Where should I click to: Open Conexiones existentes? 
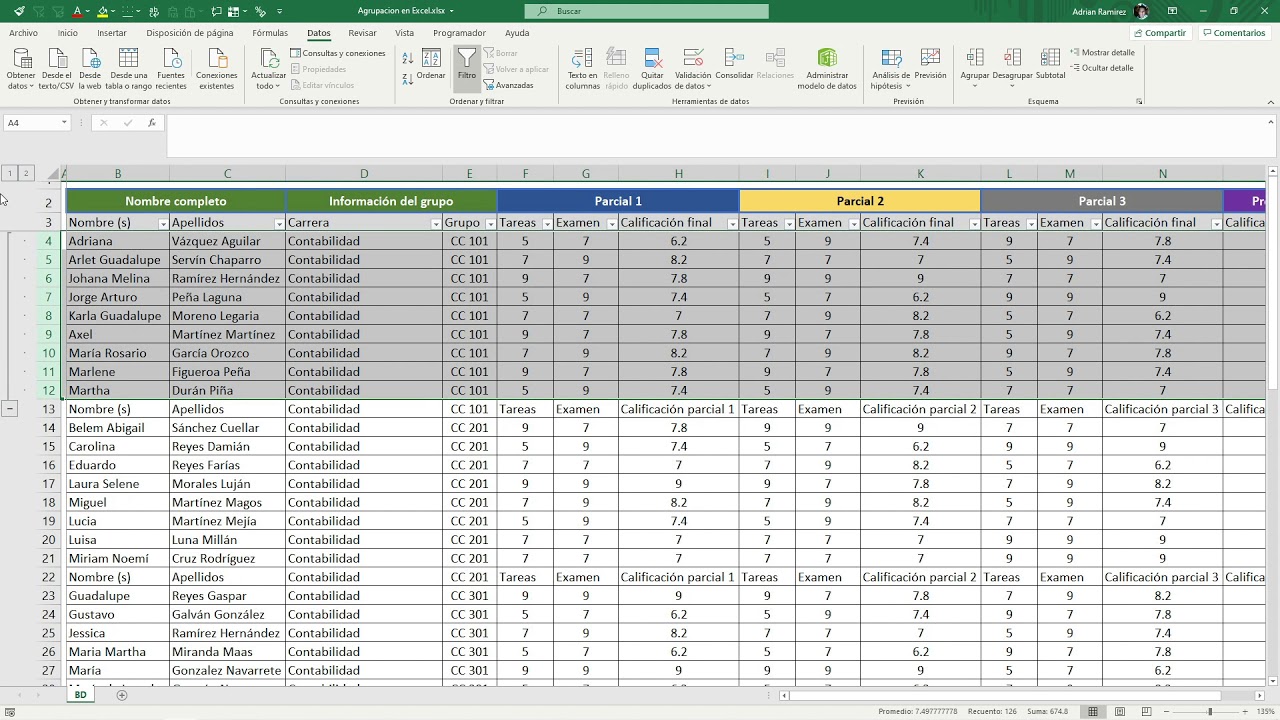[216, 68]
